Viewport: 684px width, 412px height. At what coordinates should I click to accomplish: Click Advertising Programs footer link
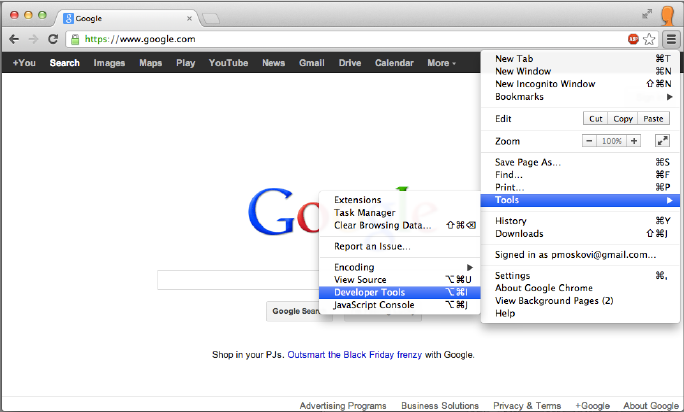[x=343, y=406]
